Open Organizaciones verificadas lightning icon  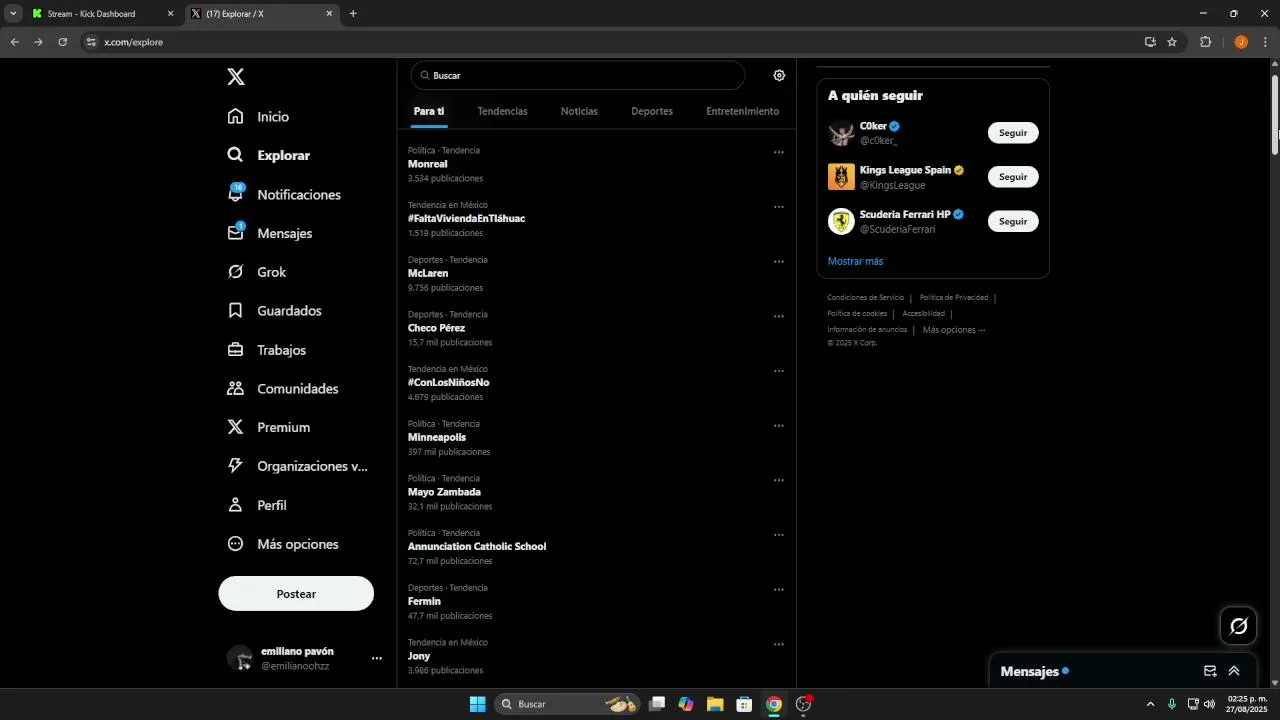coord(235,466)
